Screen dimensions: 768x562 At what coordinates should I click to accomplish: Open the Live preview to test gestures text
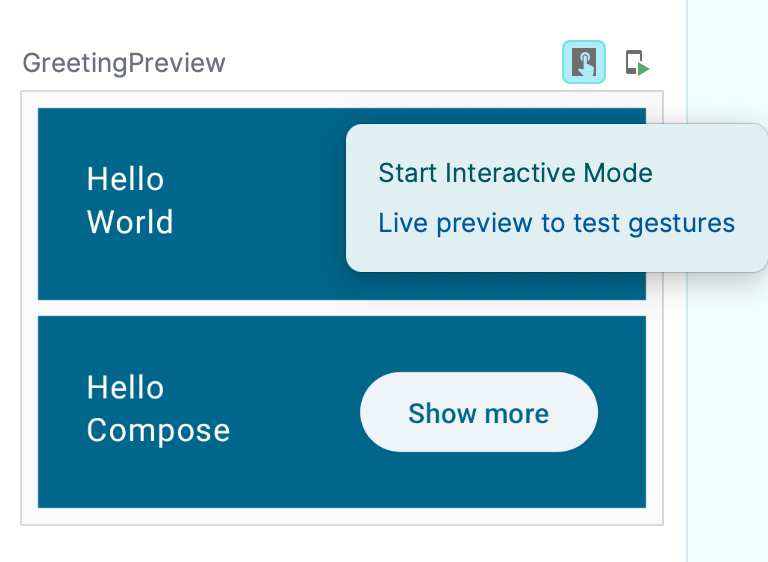(x=556, y=223)
